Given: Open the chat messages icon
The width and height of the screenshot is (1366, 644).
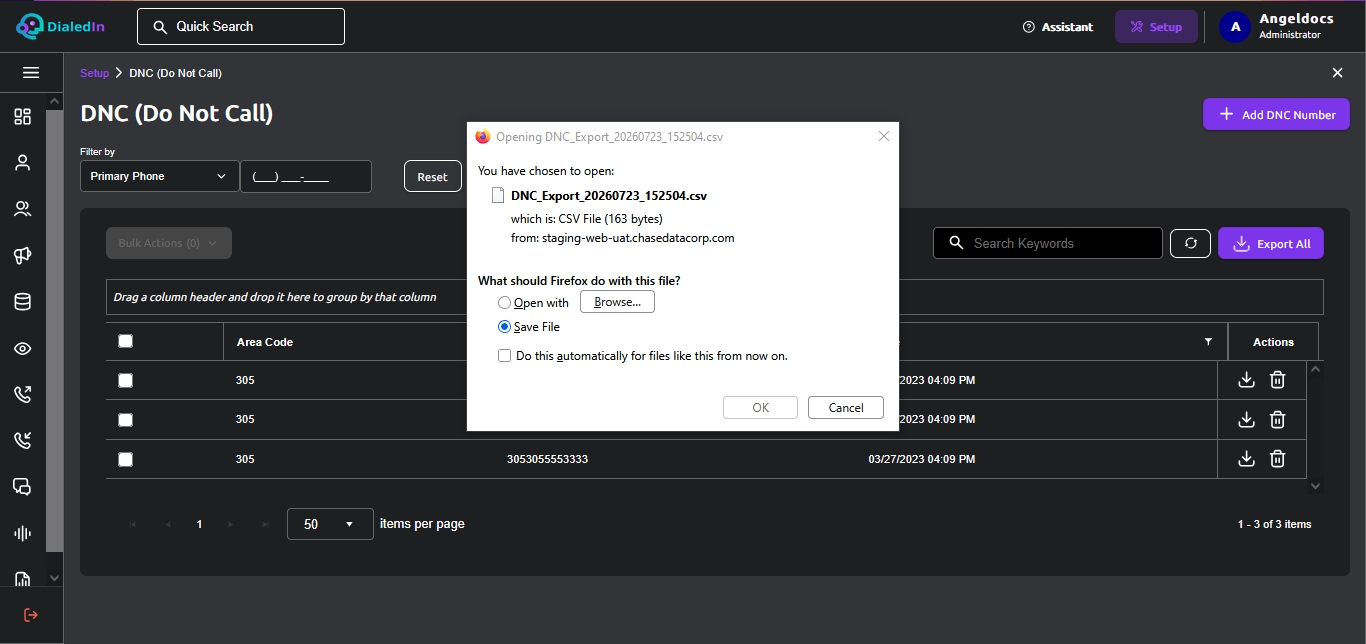Looking at the screenshot, I should [23, 487].
